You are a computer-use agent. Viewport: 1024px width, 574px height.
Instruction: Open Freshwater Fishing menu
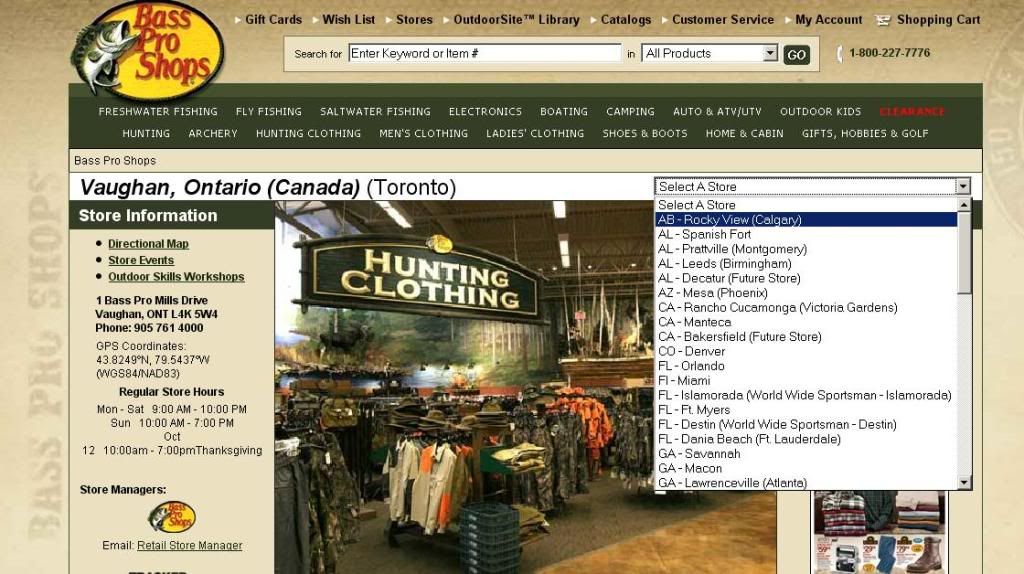click(158, 112)
